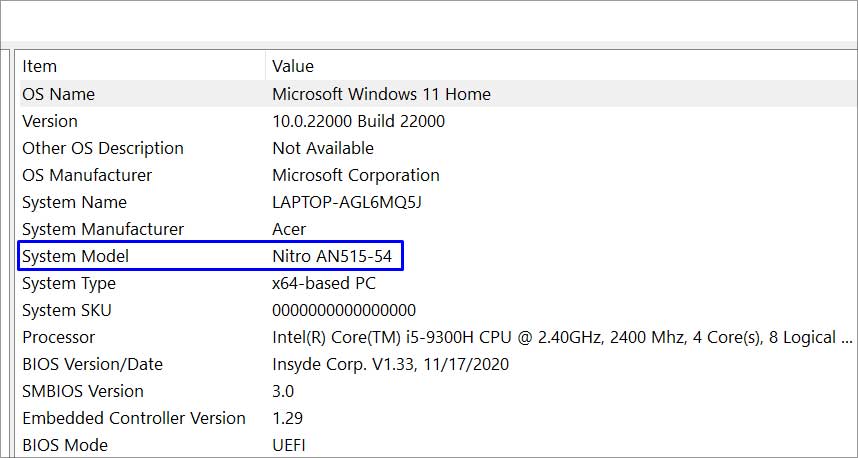Select the OS Manufacturer row
Viewport: 858px width, 458px height.
pyautogui.click(x=438, y=175)
